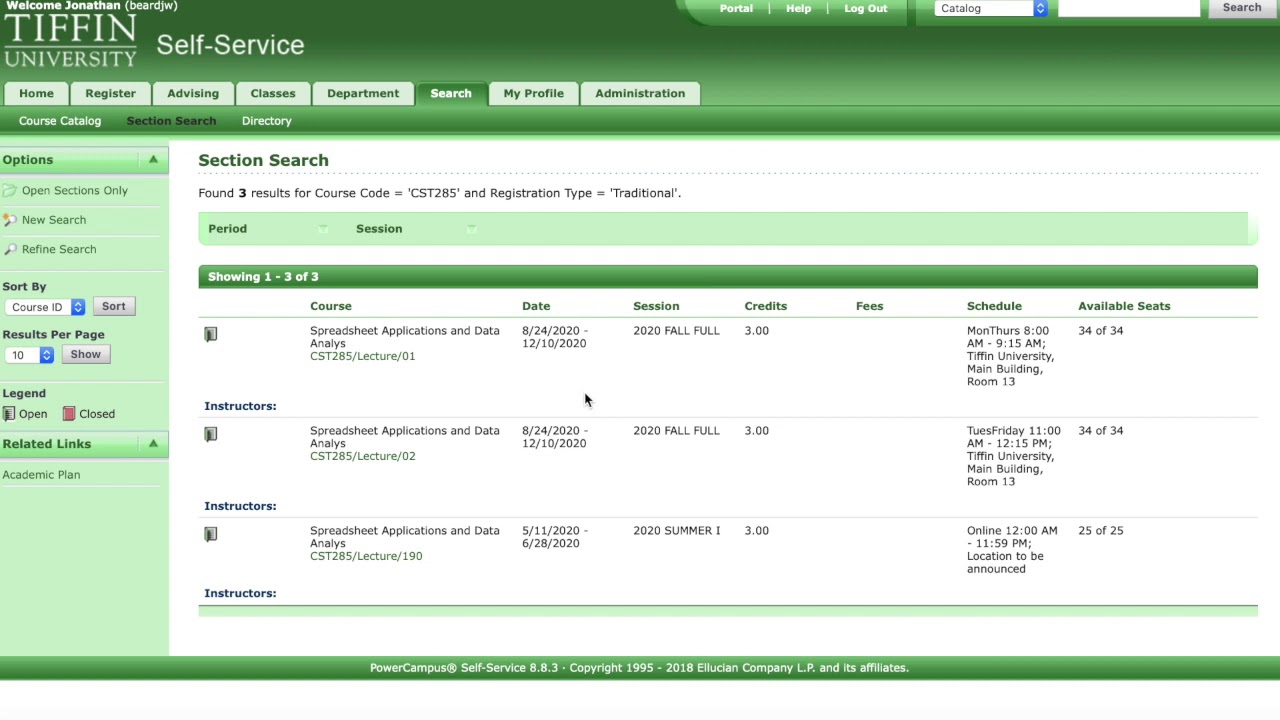Click in the top search text field

tap(1129, 8)
